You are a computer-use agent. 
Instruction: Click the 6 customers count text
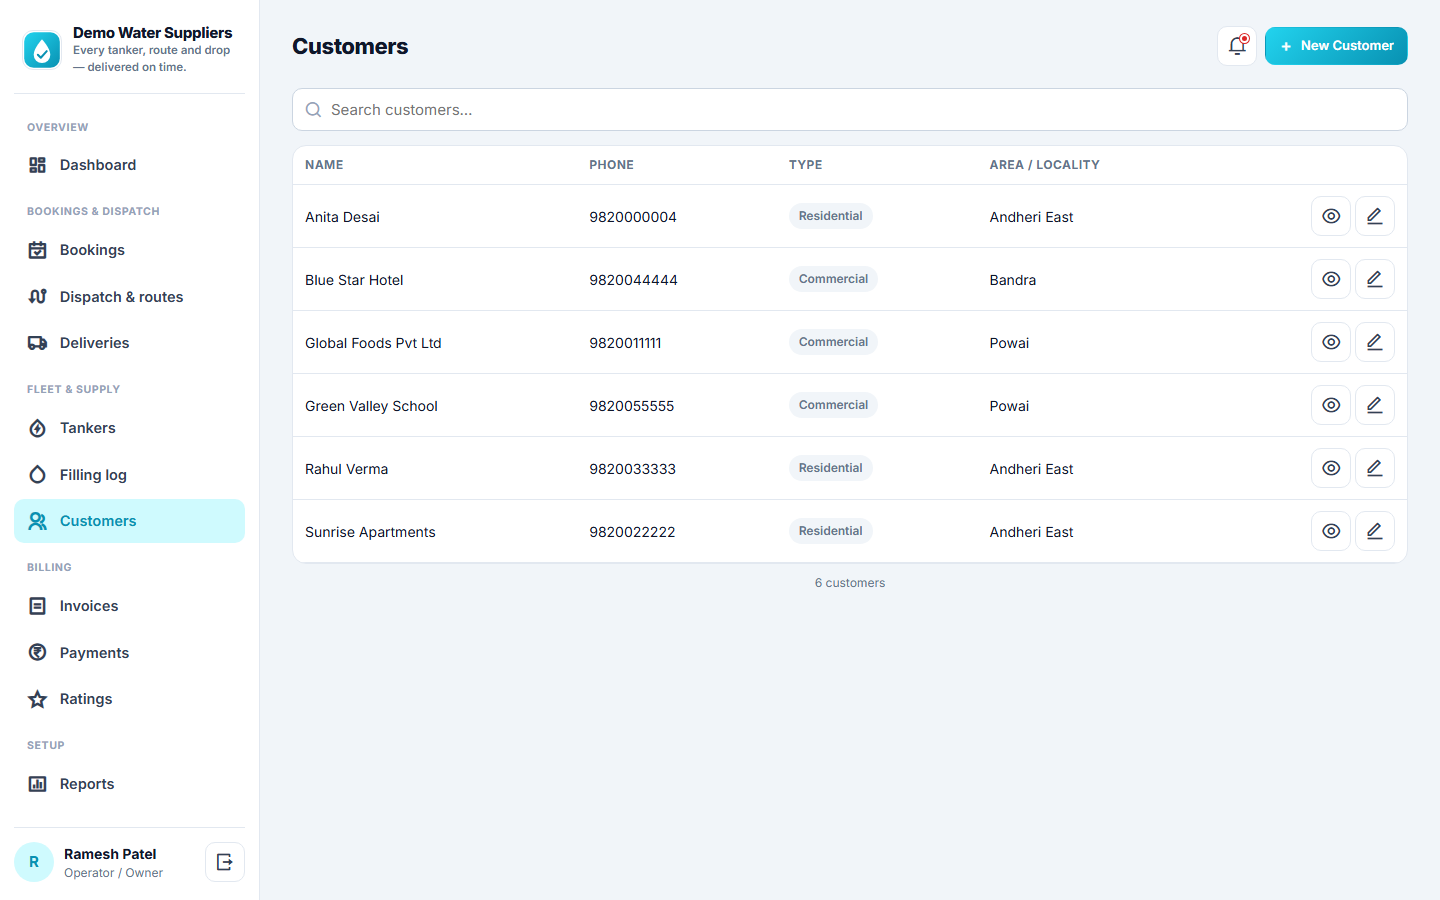coord(850,583)
